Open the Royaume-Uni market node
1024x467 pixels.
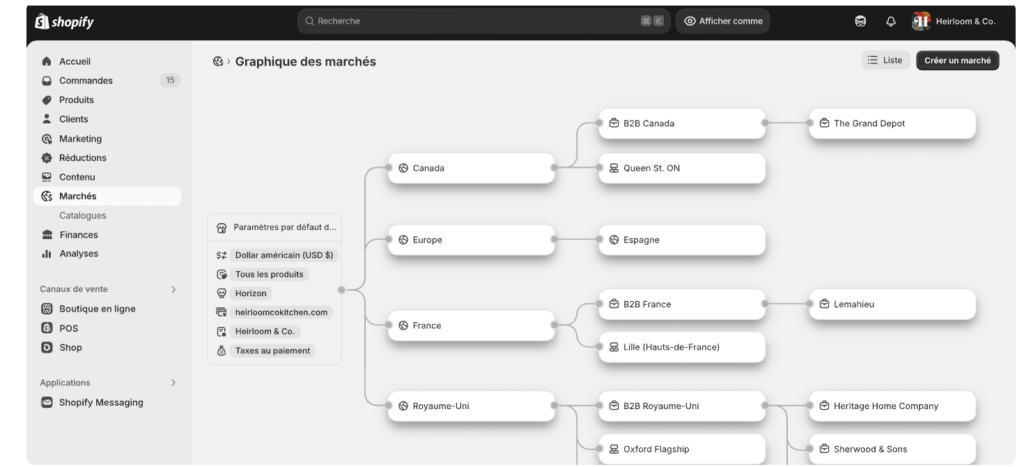point(472,406)
